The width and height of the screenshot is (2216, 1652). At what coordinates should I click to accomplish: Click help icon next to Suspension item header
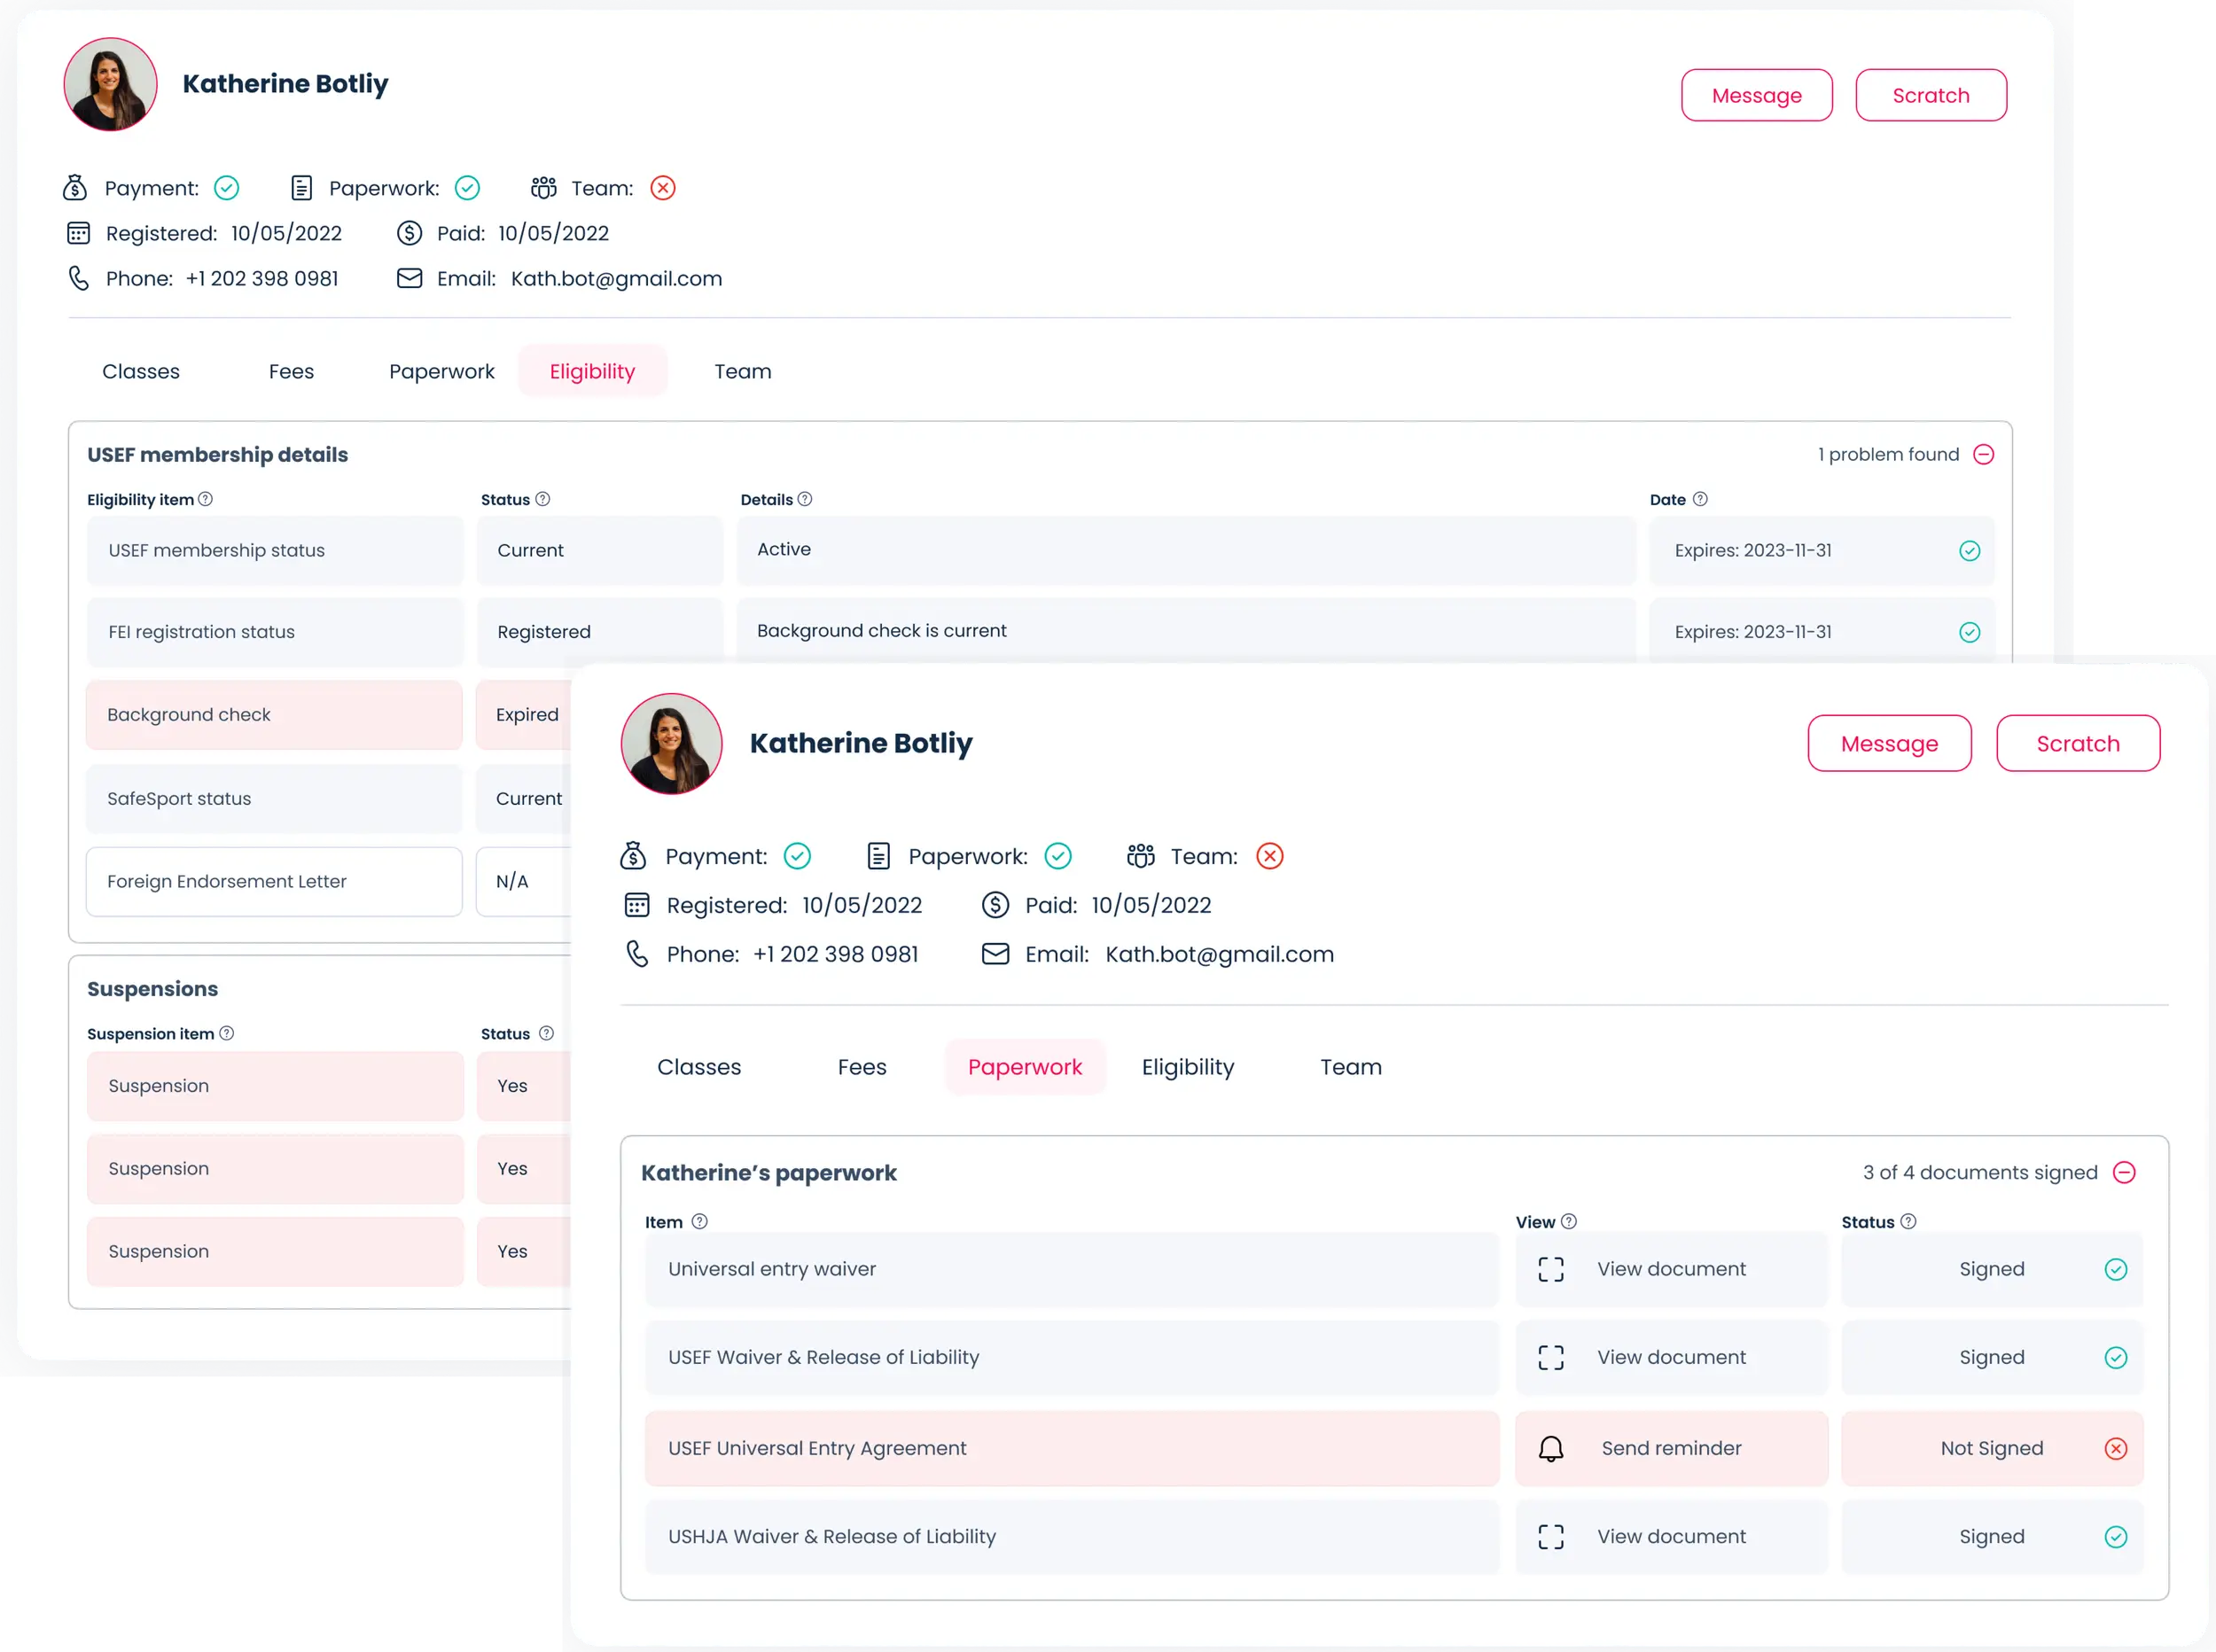pos(227,1033)
